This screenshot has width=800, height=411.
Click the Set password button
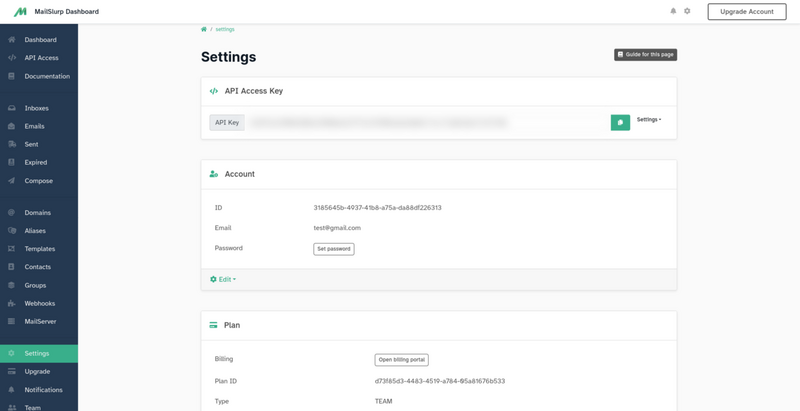click(x=334, y=249)
